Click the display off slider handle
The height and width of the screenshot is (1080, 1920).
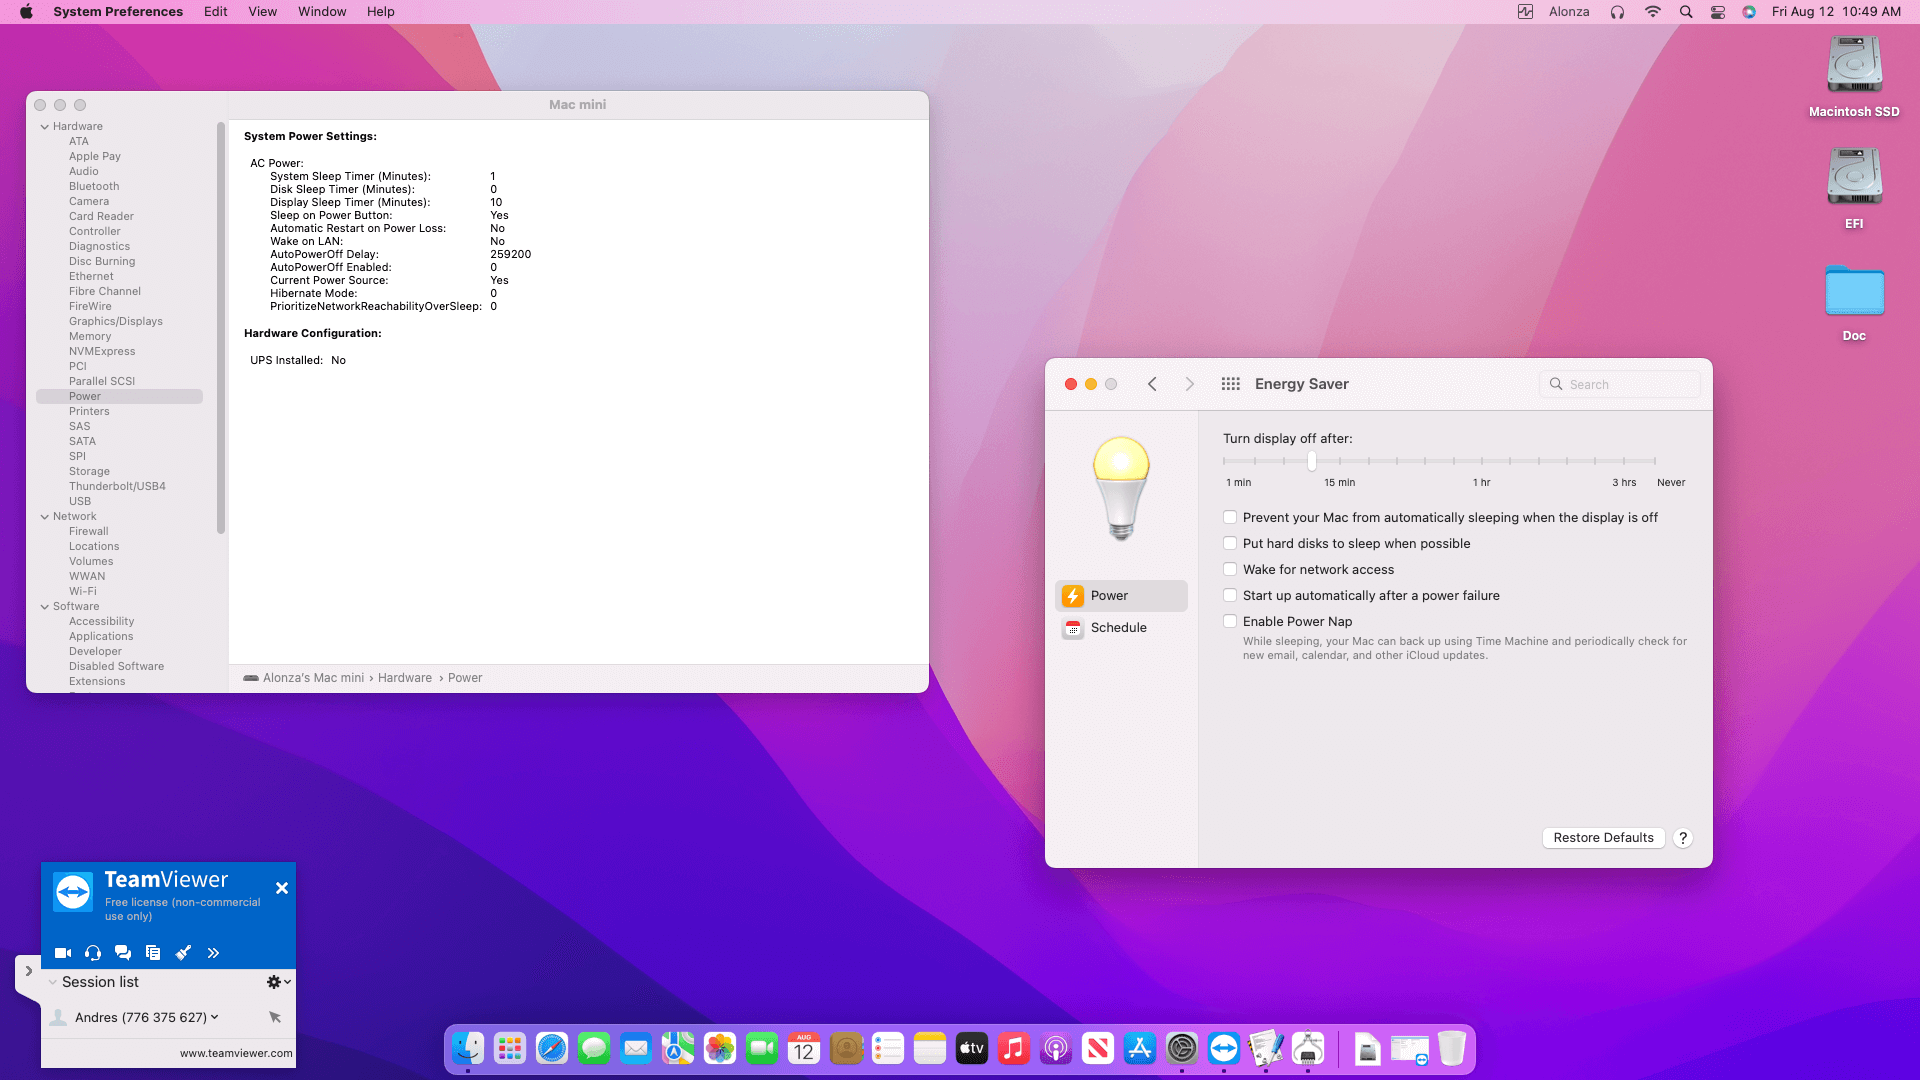tap(1311, 461)
